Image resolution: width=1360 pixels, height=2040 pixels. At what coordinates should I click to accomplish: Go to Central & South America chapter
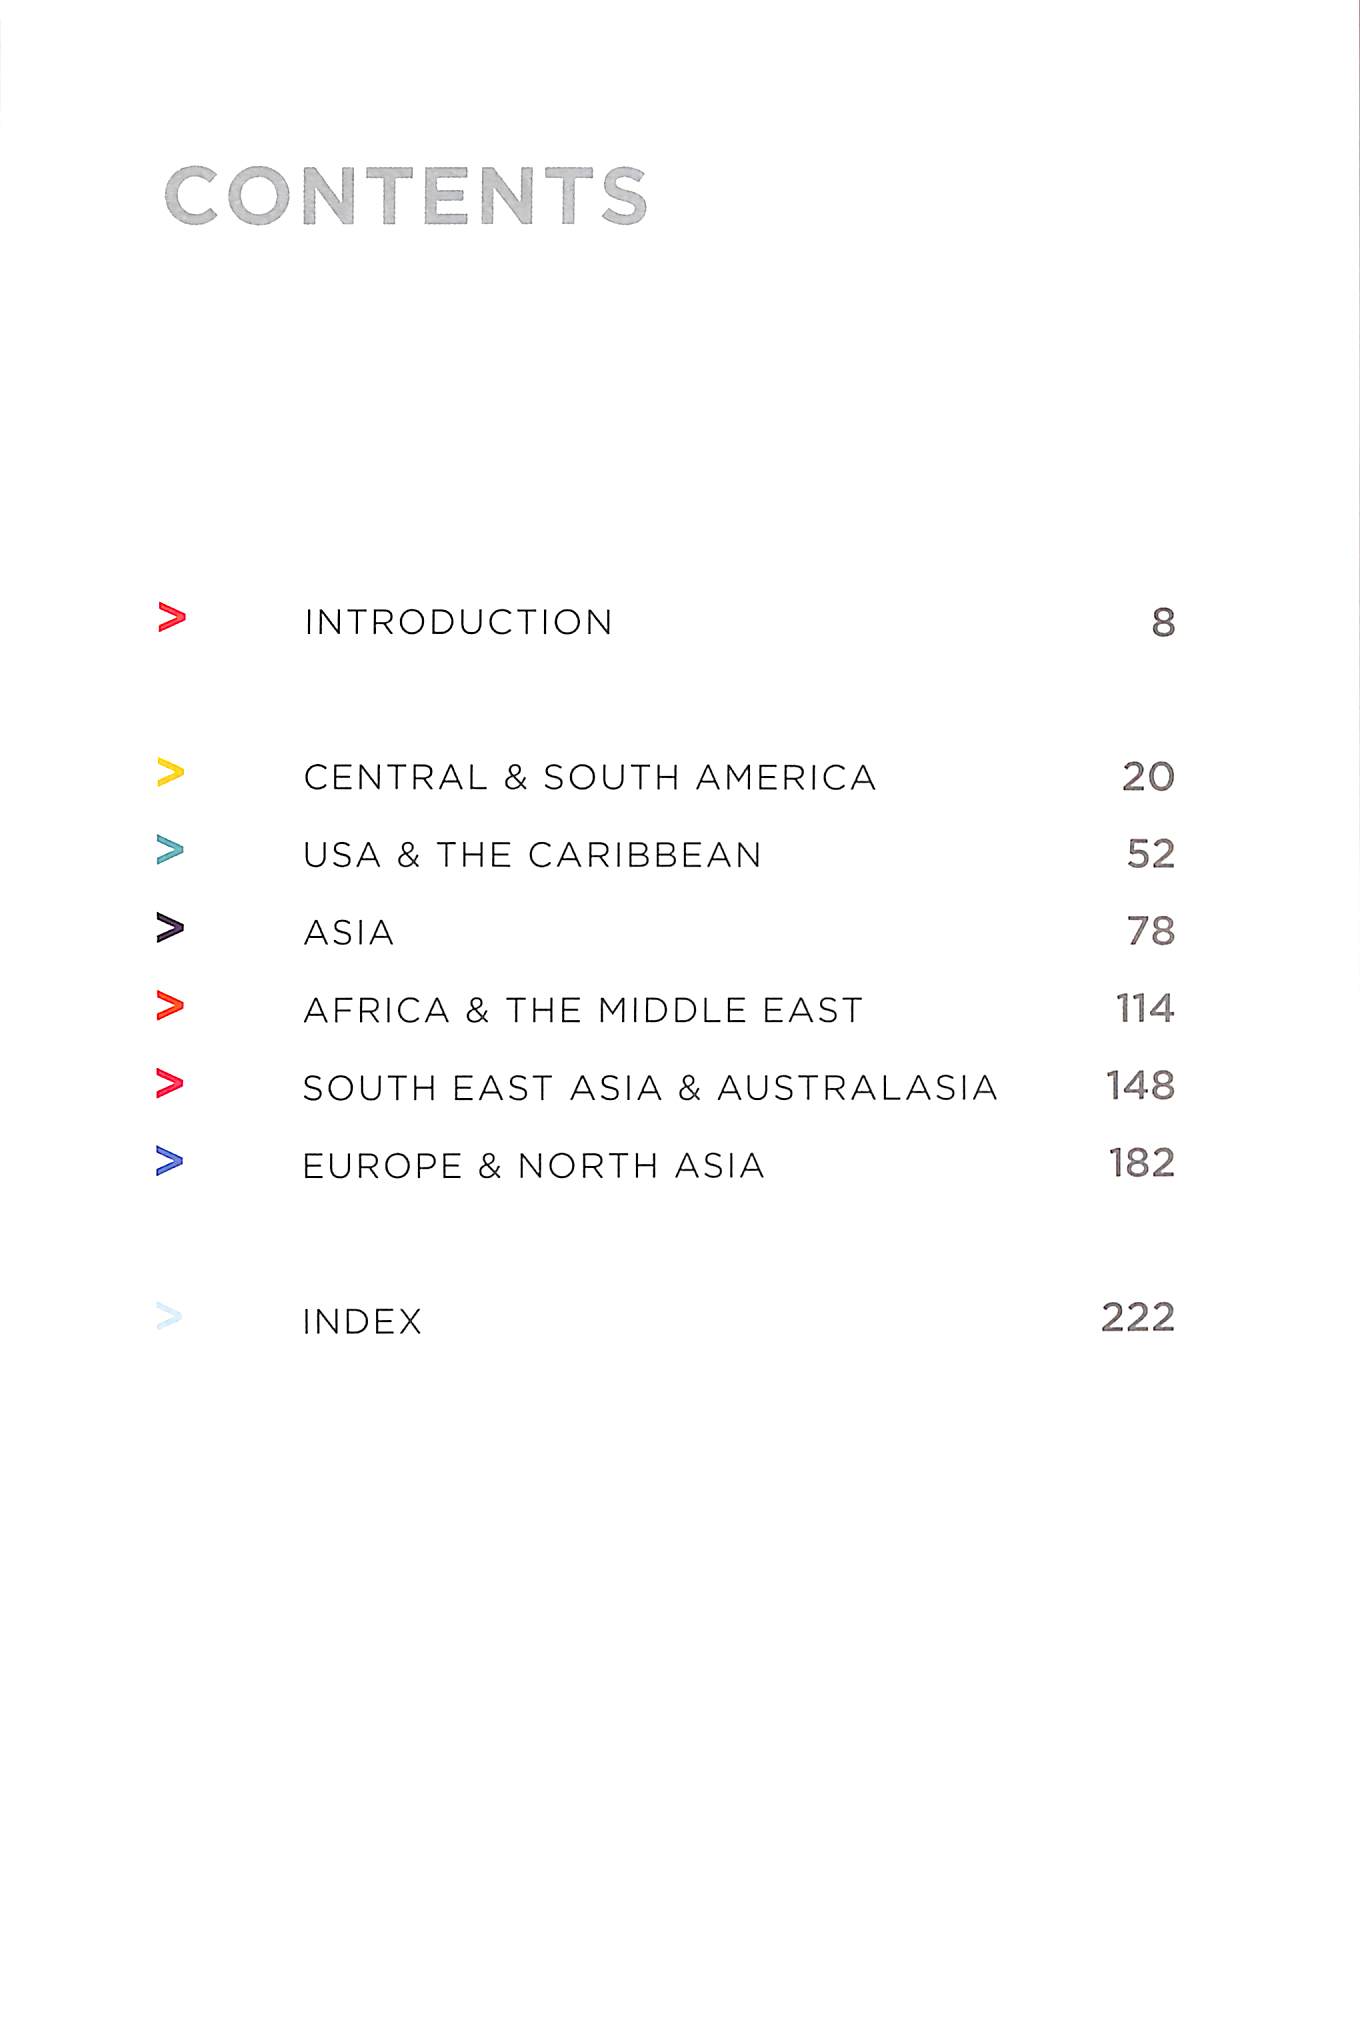coord(590,778)
